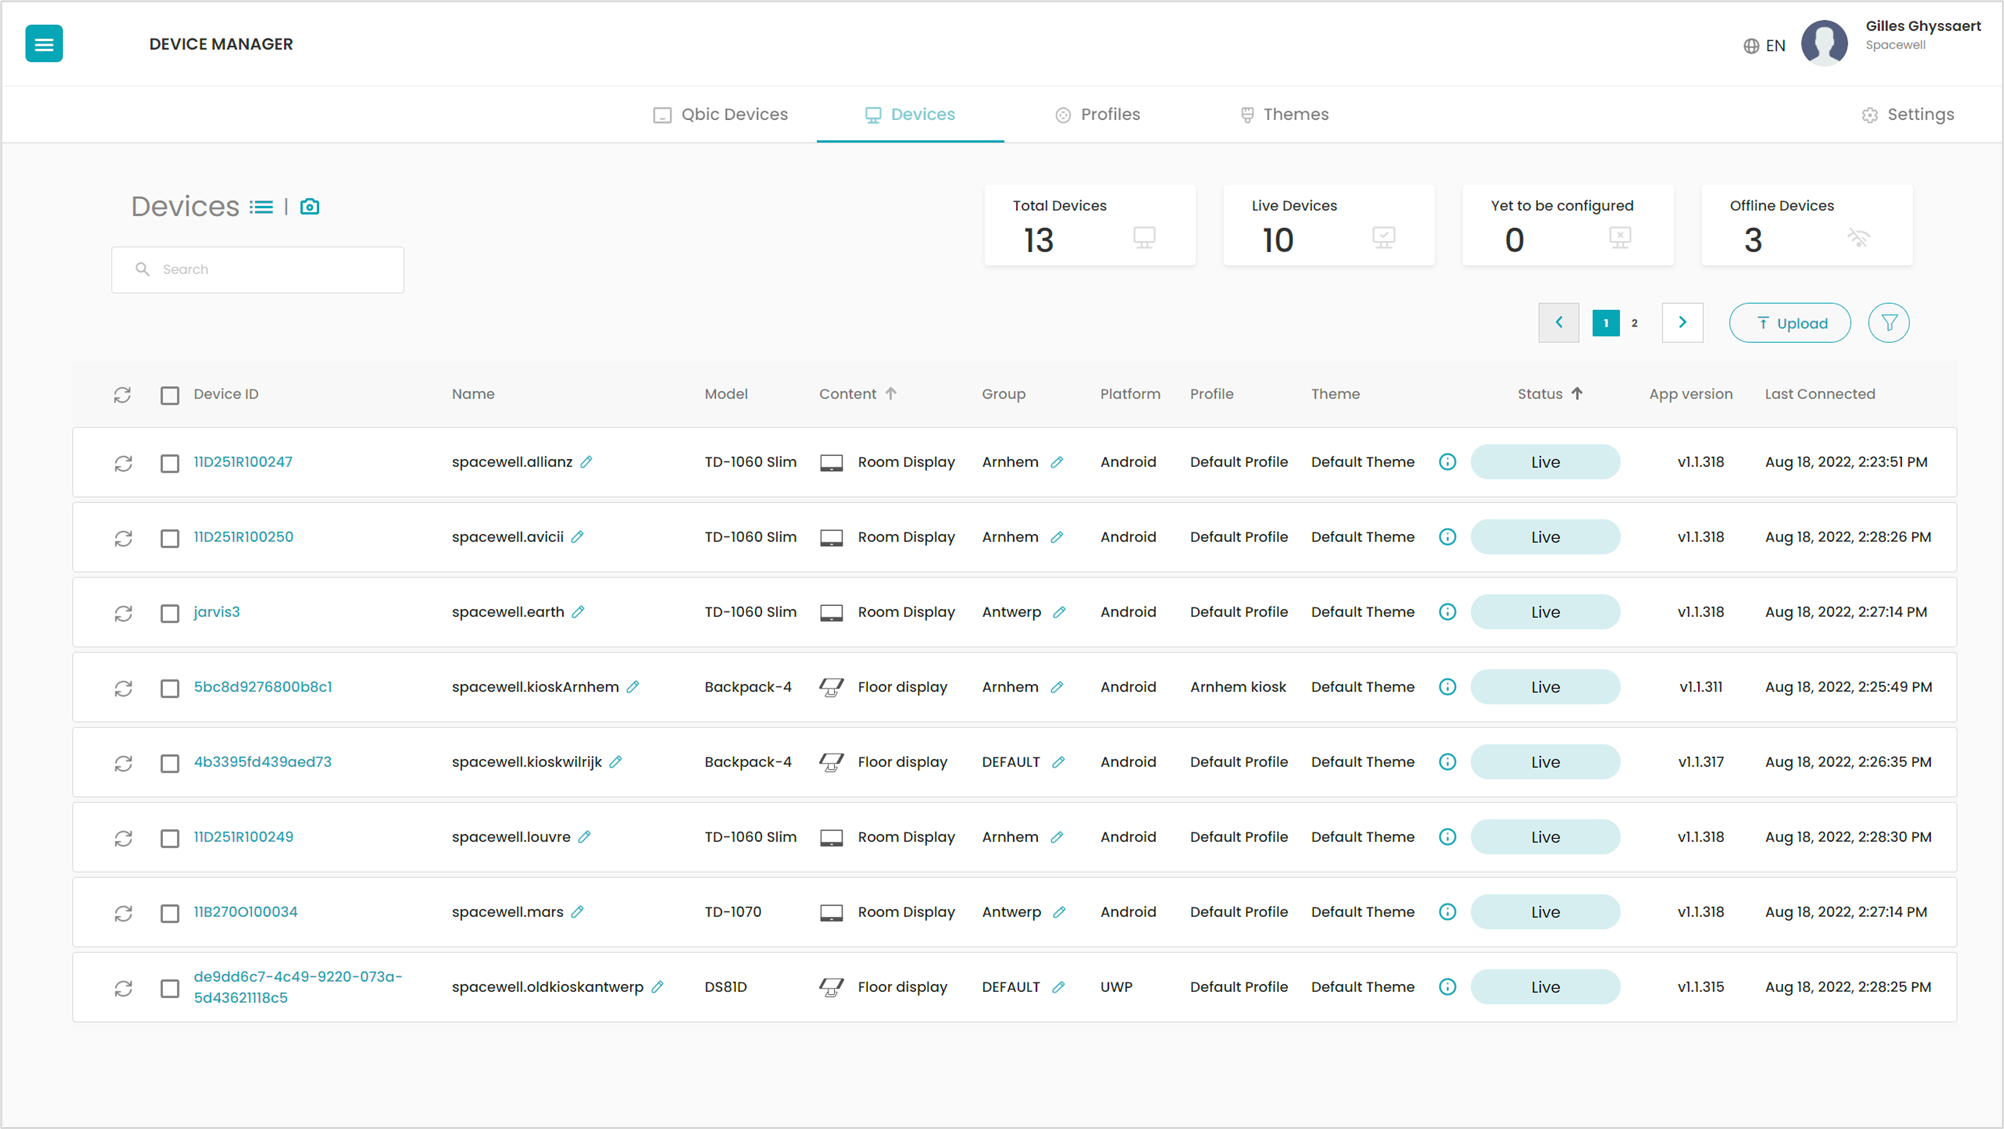
Task: Refresh all devices in header row
Action: coord(122,395)
